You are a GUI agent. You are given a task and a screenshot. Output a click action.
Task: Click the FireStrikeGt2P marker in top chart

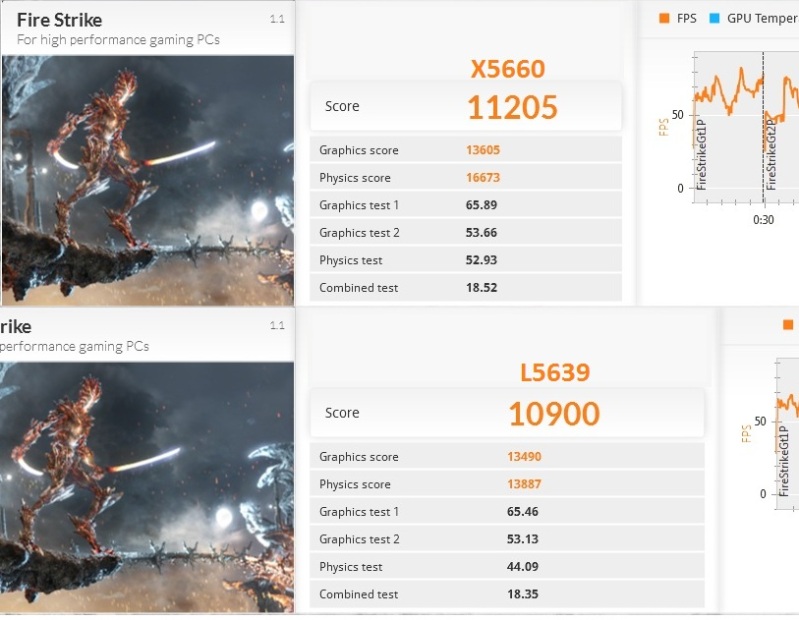(770, 155)
